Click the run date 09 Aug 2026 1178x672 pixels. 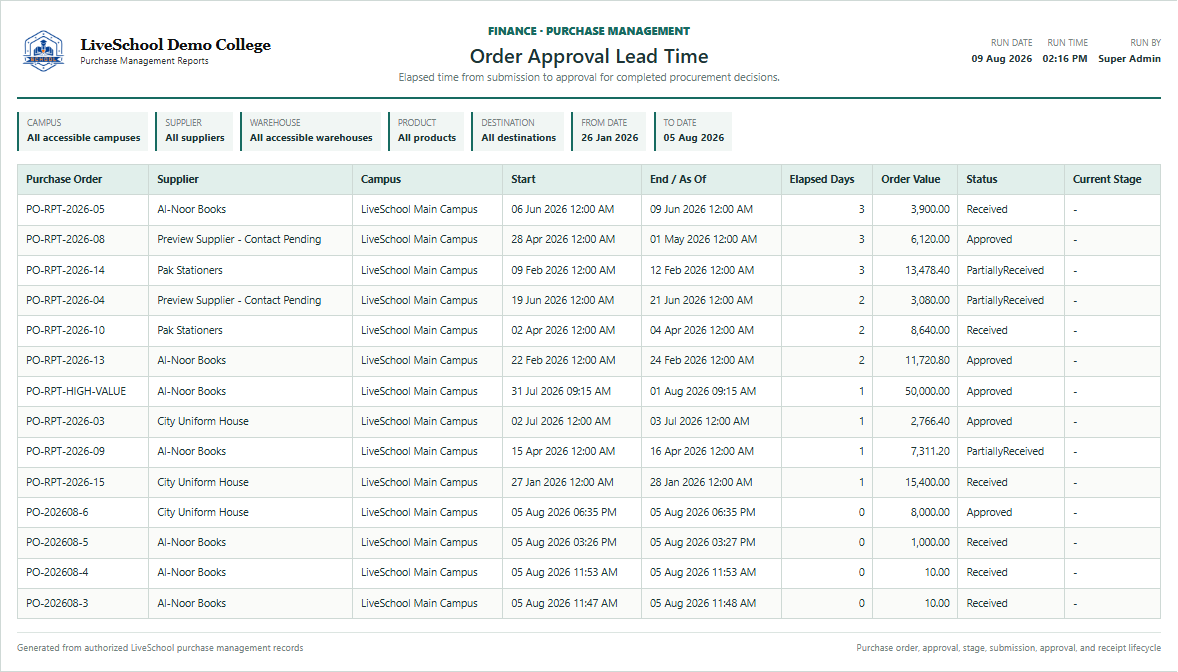[1001, 59]
